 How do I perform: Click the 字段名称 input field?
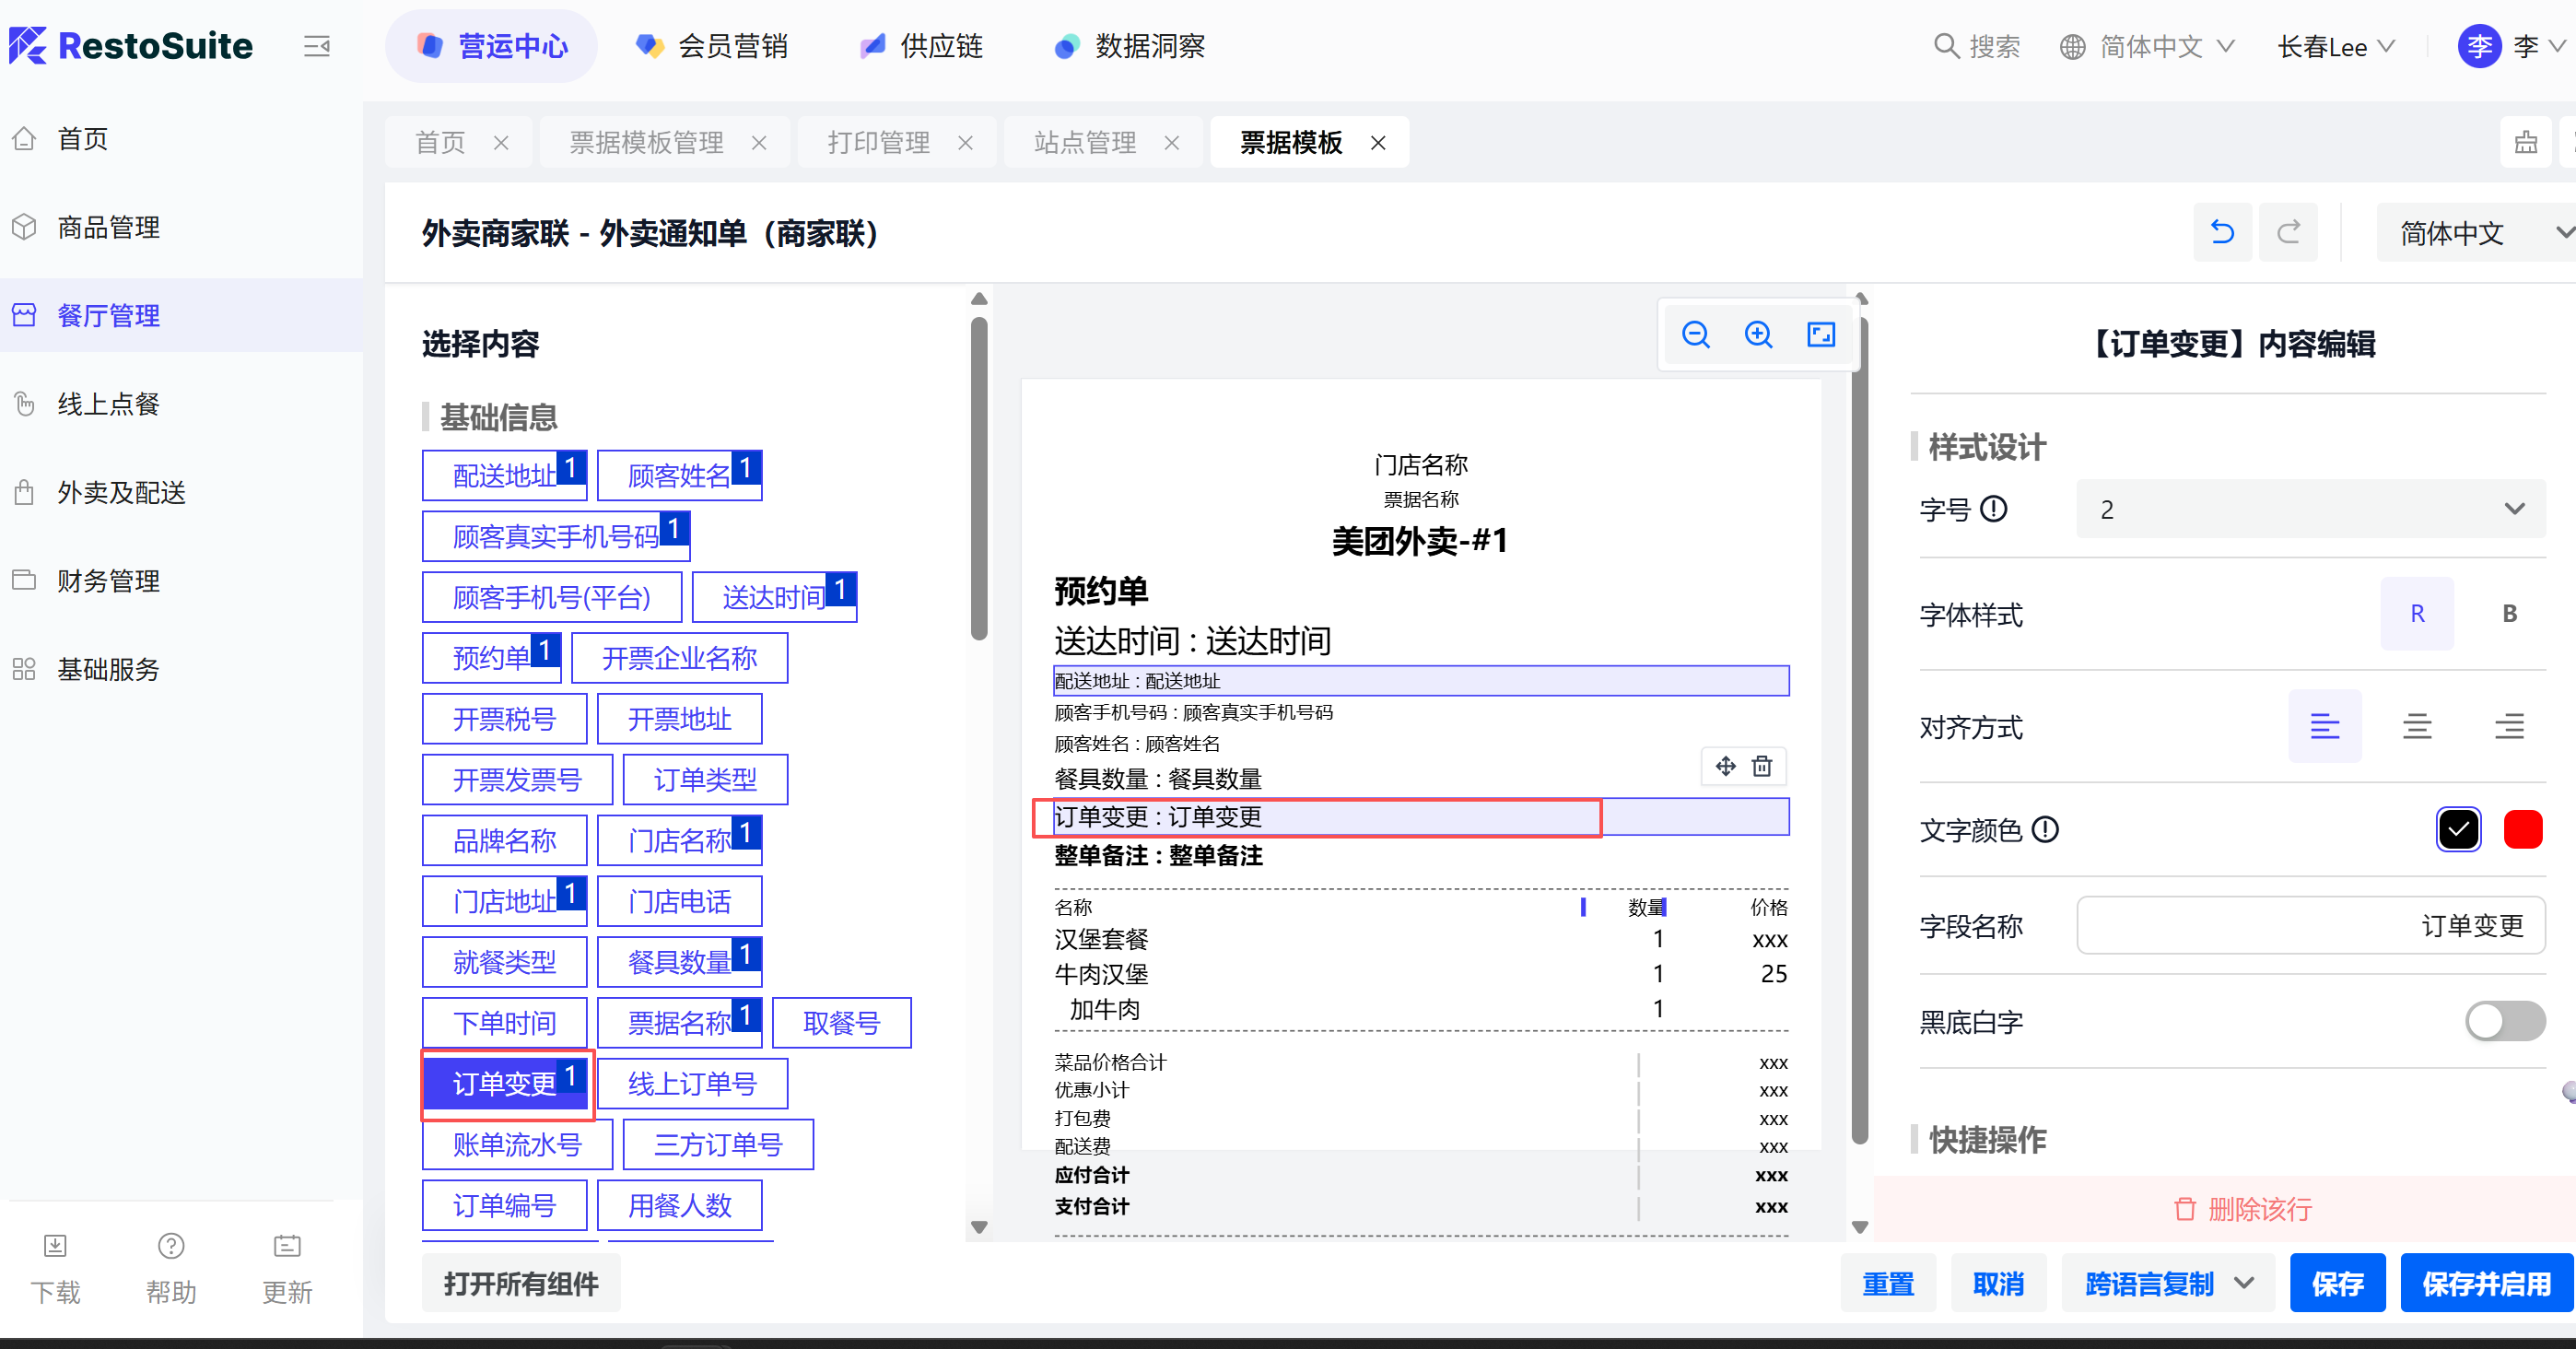click(2310, 925)
